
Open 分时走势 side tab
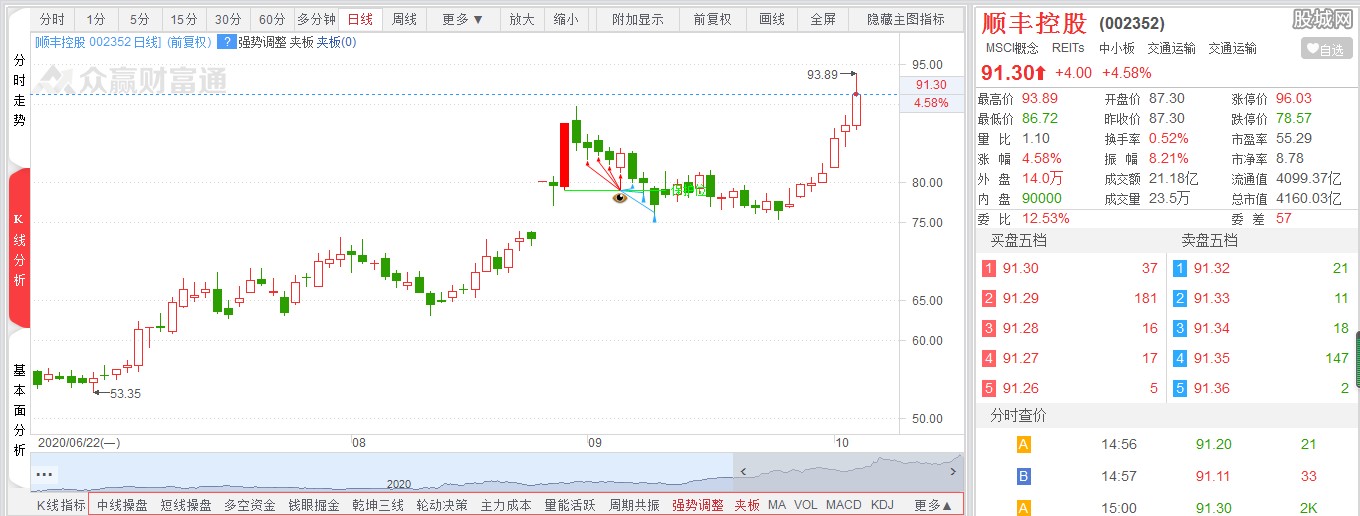click(19, 90)
